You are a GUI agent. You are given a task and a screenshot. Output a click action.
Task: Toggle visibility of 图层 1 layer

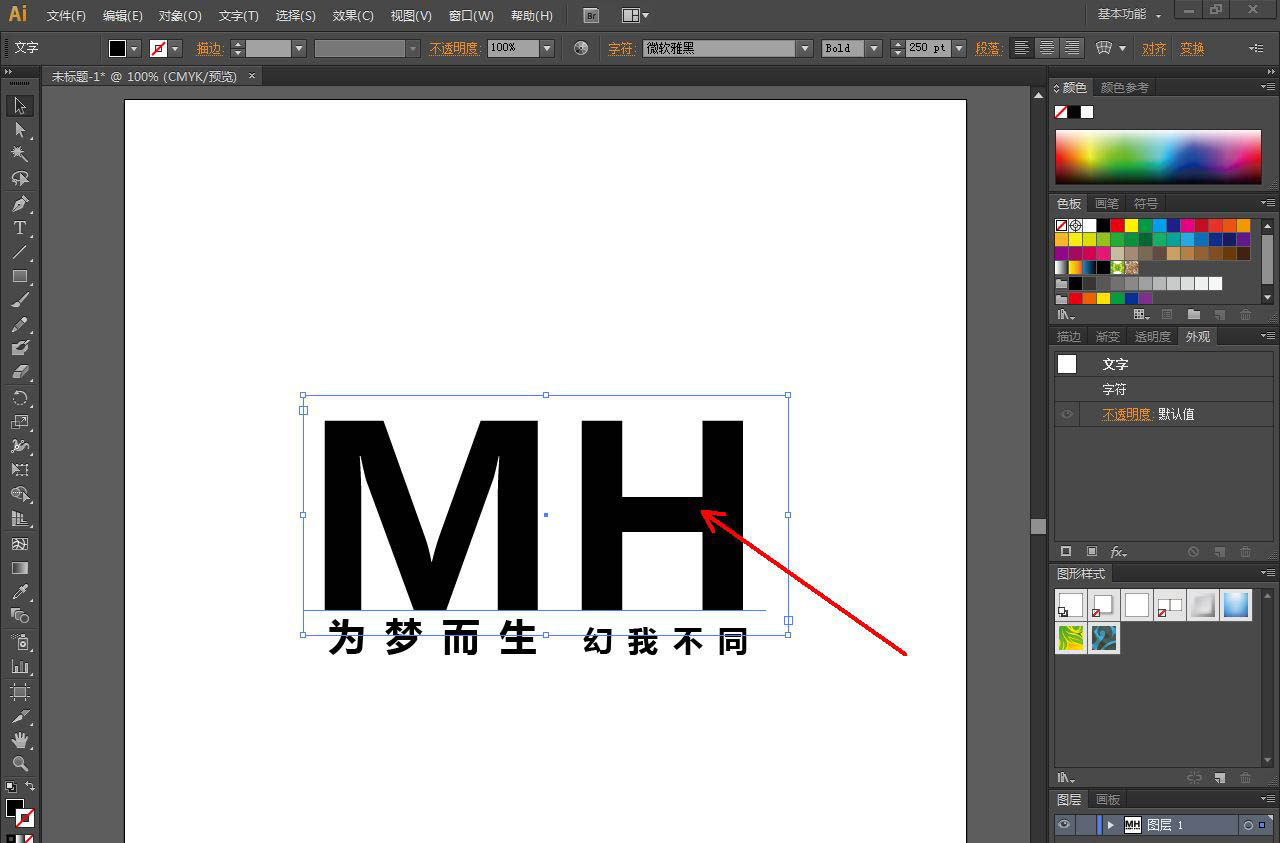(x=1064, y=825)
